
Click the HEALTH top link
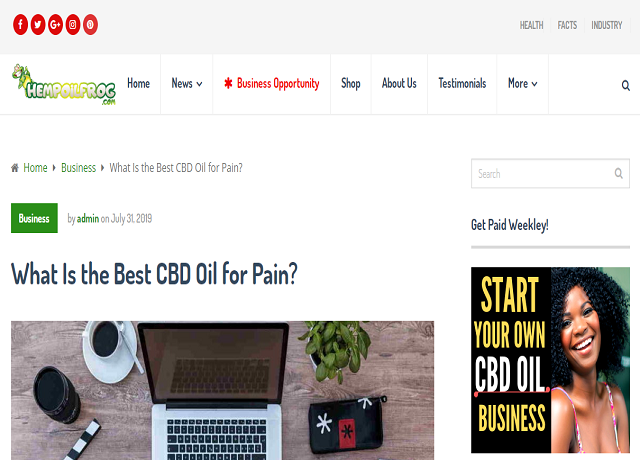pyautogui.click(x=531, y=25)
